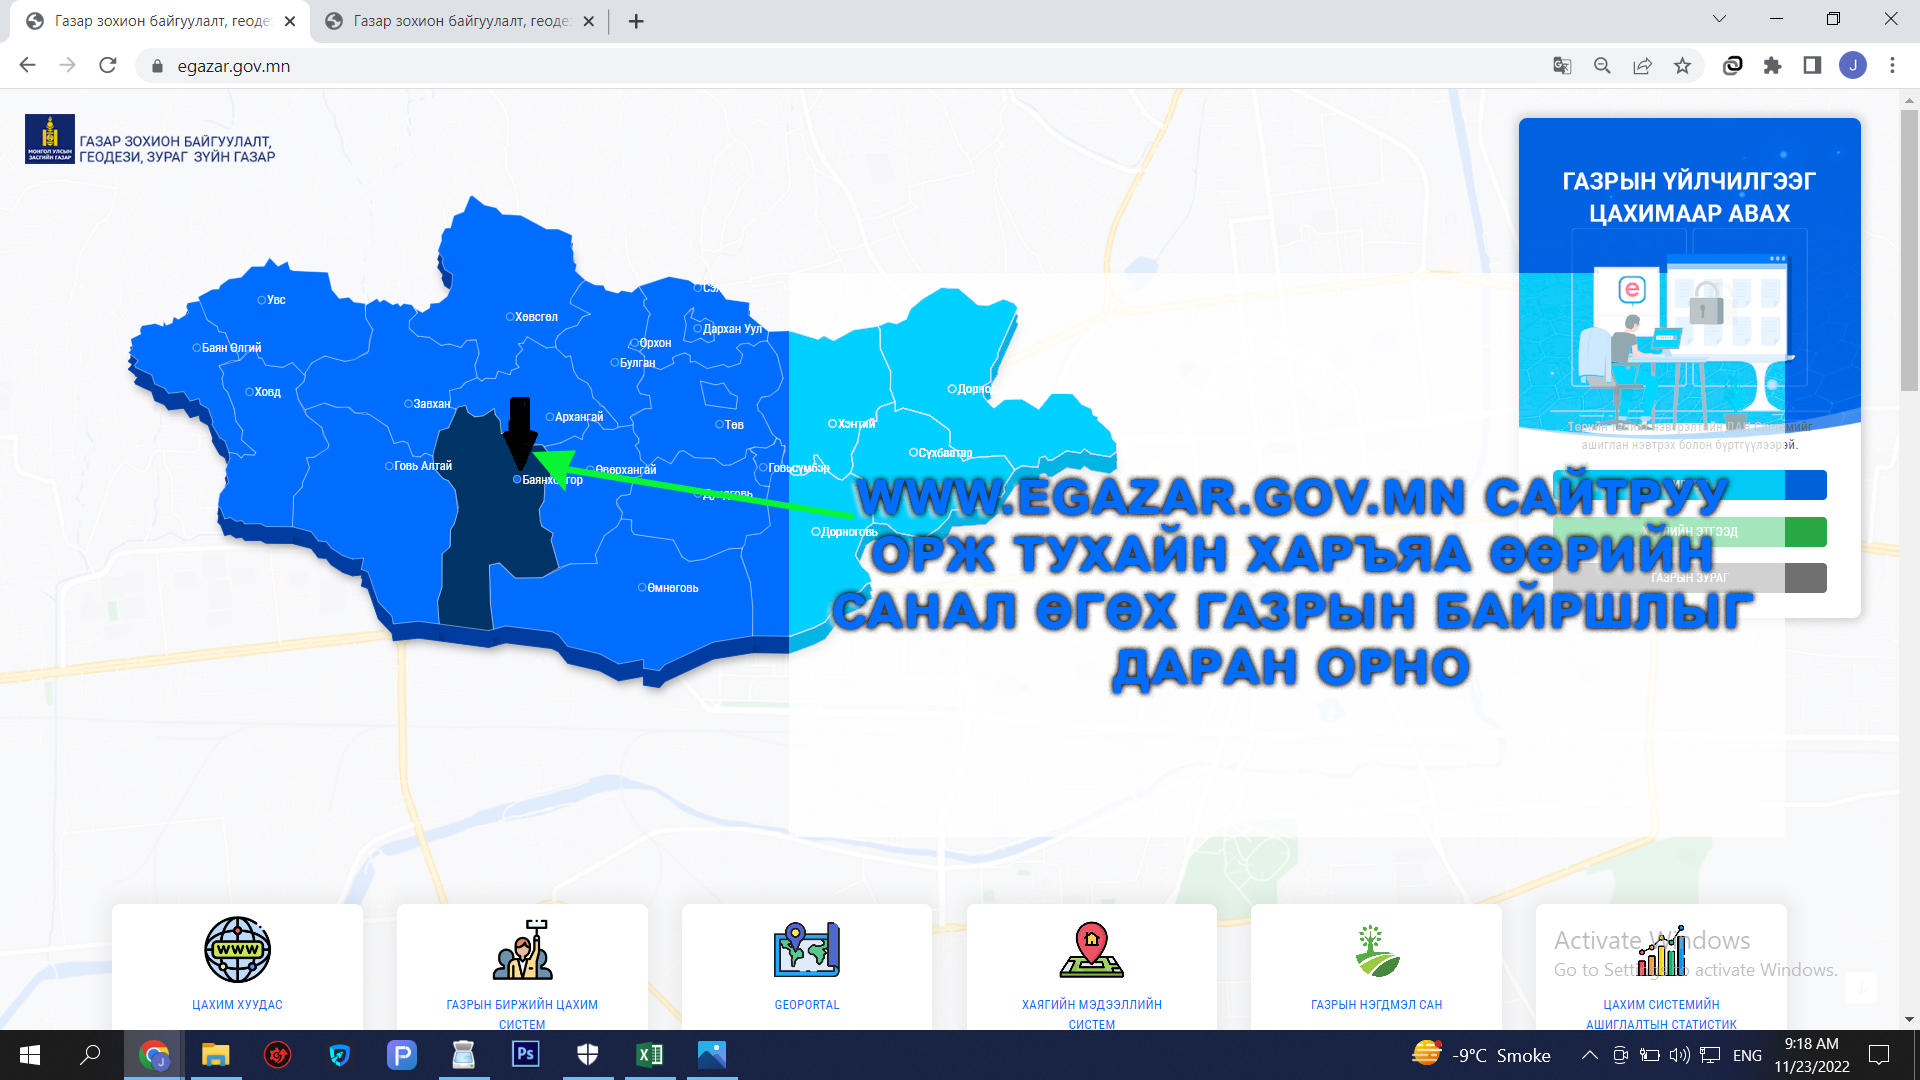Click the zoom magnifier icon in address bar
The width and height of the screenshot is (1920, 1080).
click(1602, 66)
